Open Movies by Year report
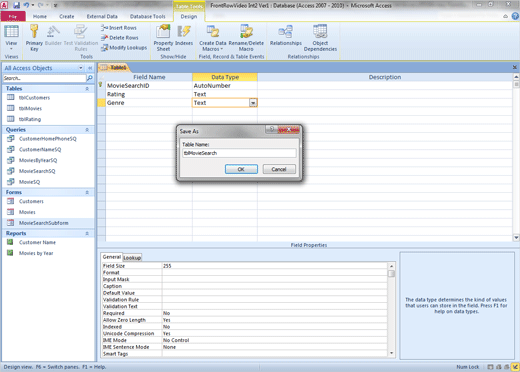This screenshot has width=520, height=372. click(36, 253)
